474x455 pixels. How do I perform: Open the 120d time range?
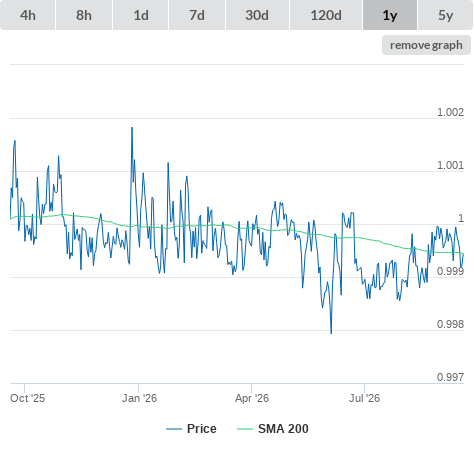326,15
